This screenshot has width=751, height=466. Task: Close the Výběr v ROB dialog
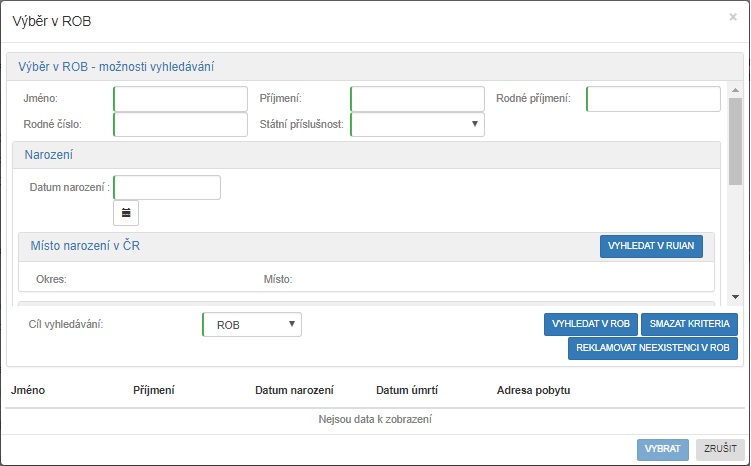pyautogui.click(x=733, y=18)
